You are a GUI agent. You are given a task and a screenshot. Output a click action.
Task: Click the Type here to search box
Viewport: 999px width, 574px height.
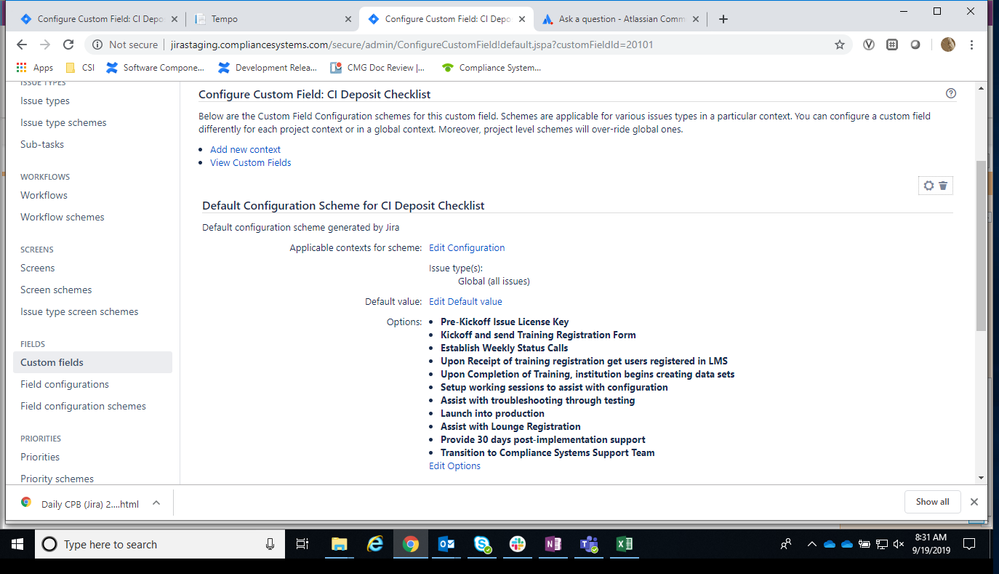[159, 544]
